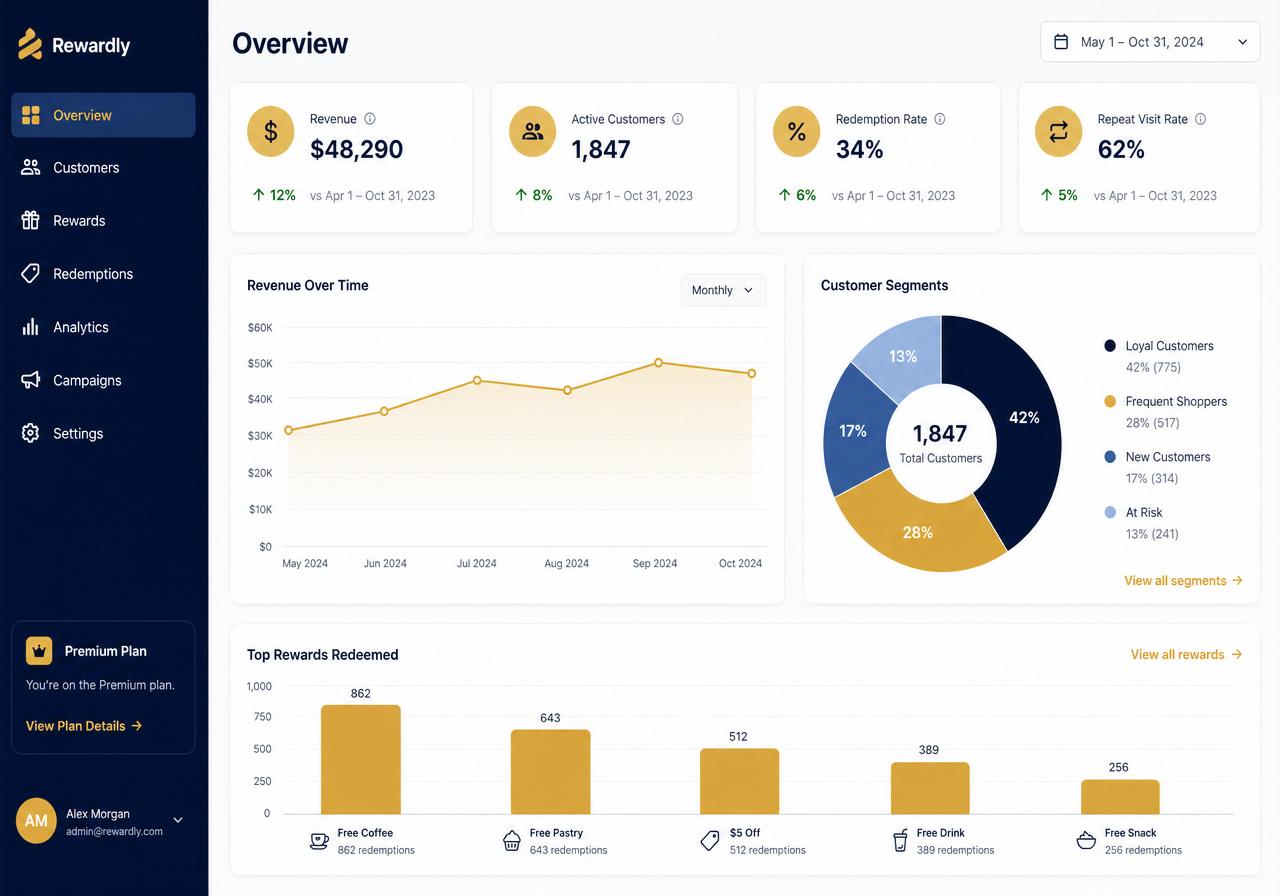Screen dimensions: 1280x896
Task: Click the Campaigns megaphone icon
Action: pos(31,380)
